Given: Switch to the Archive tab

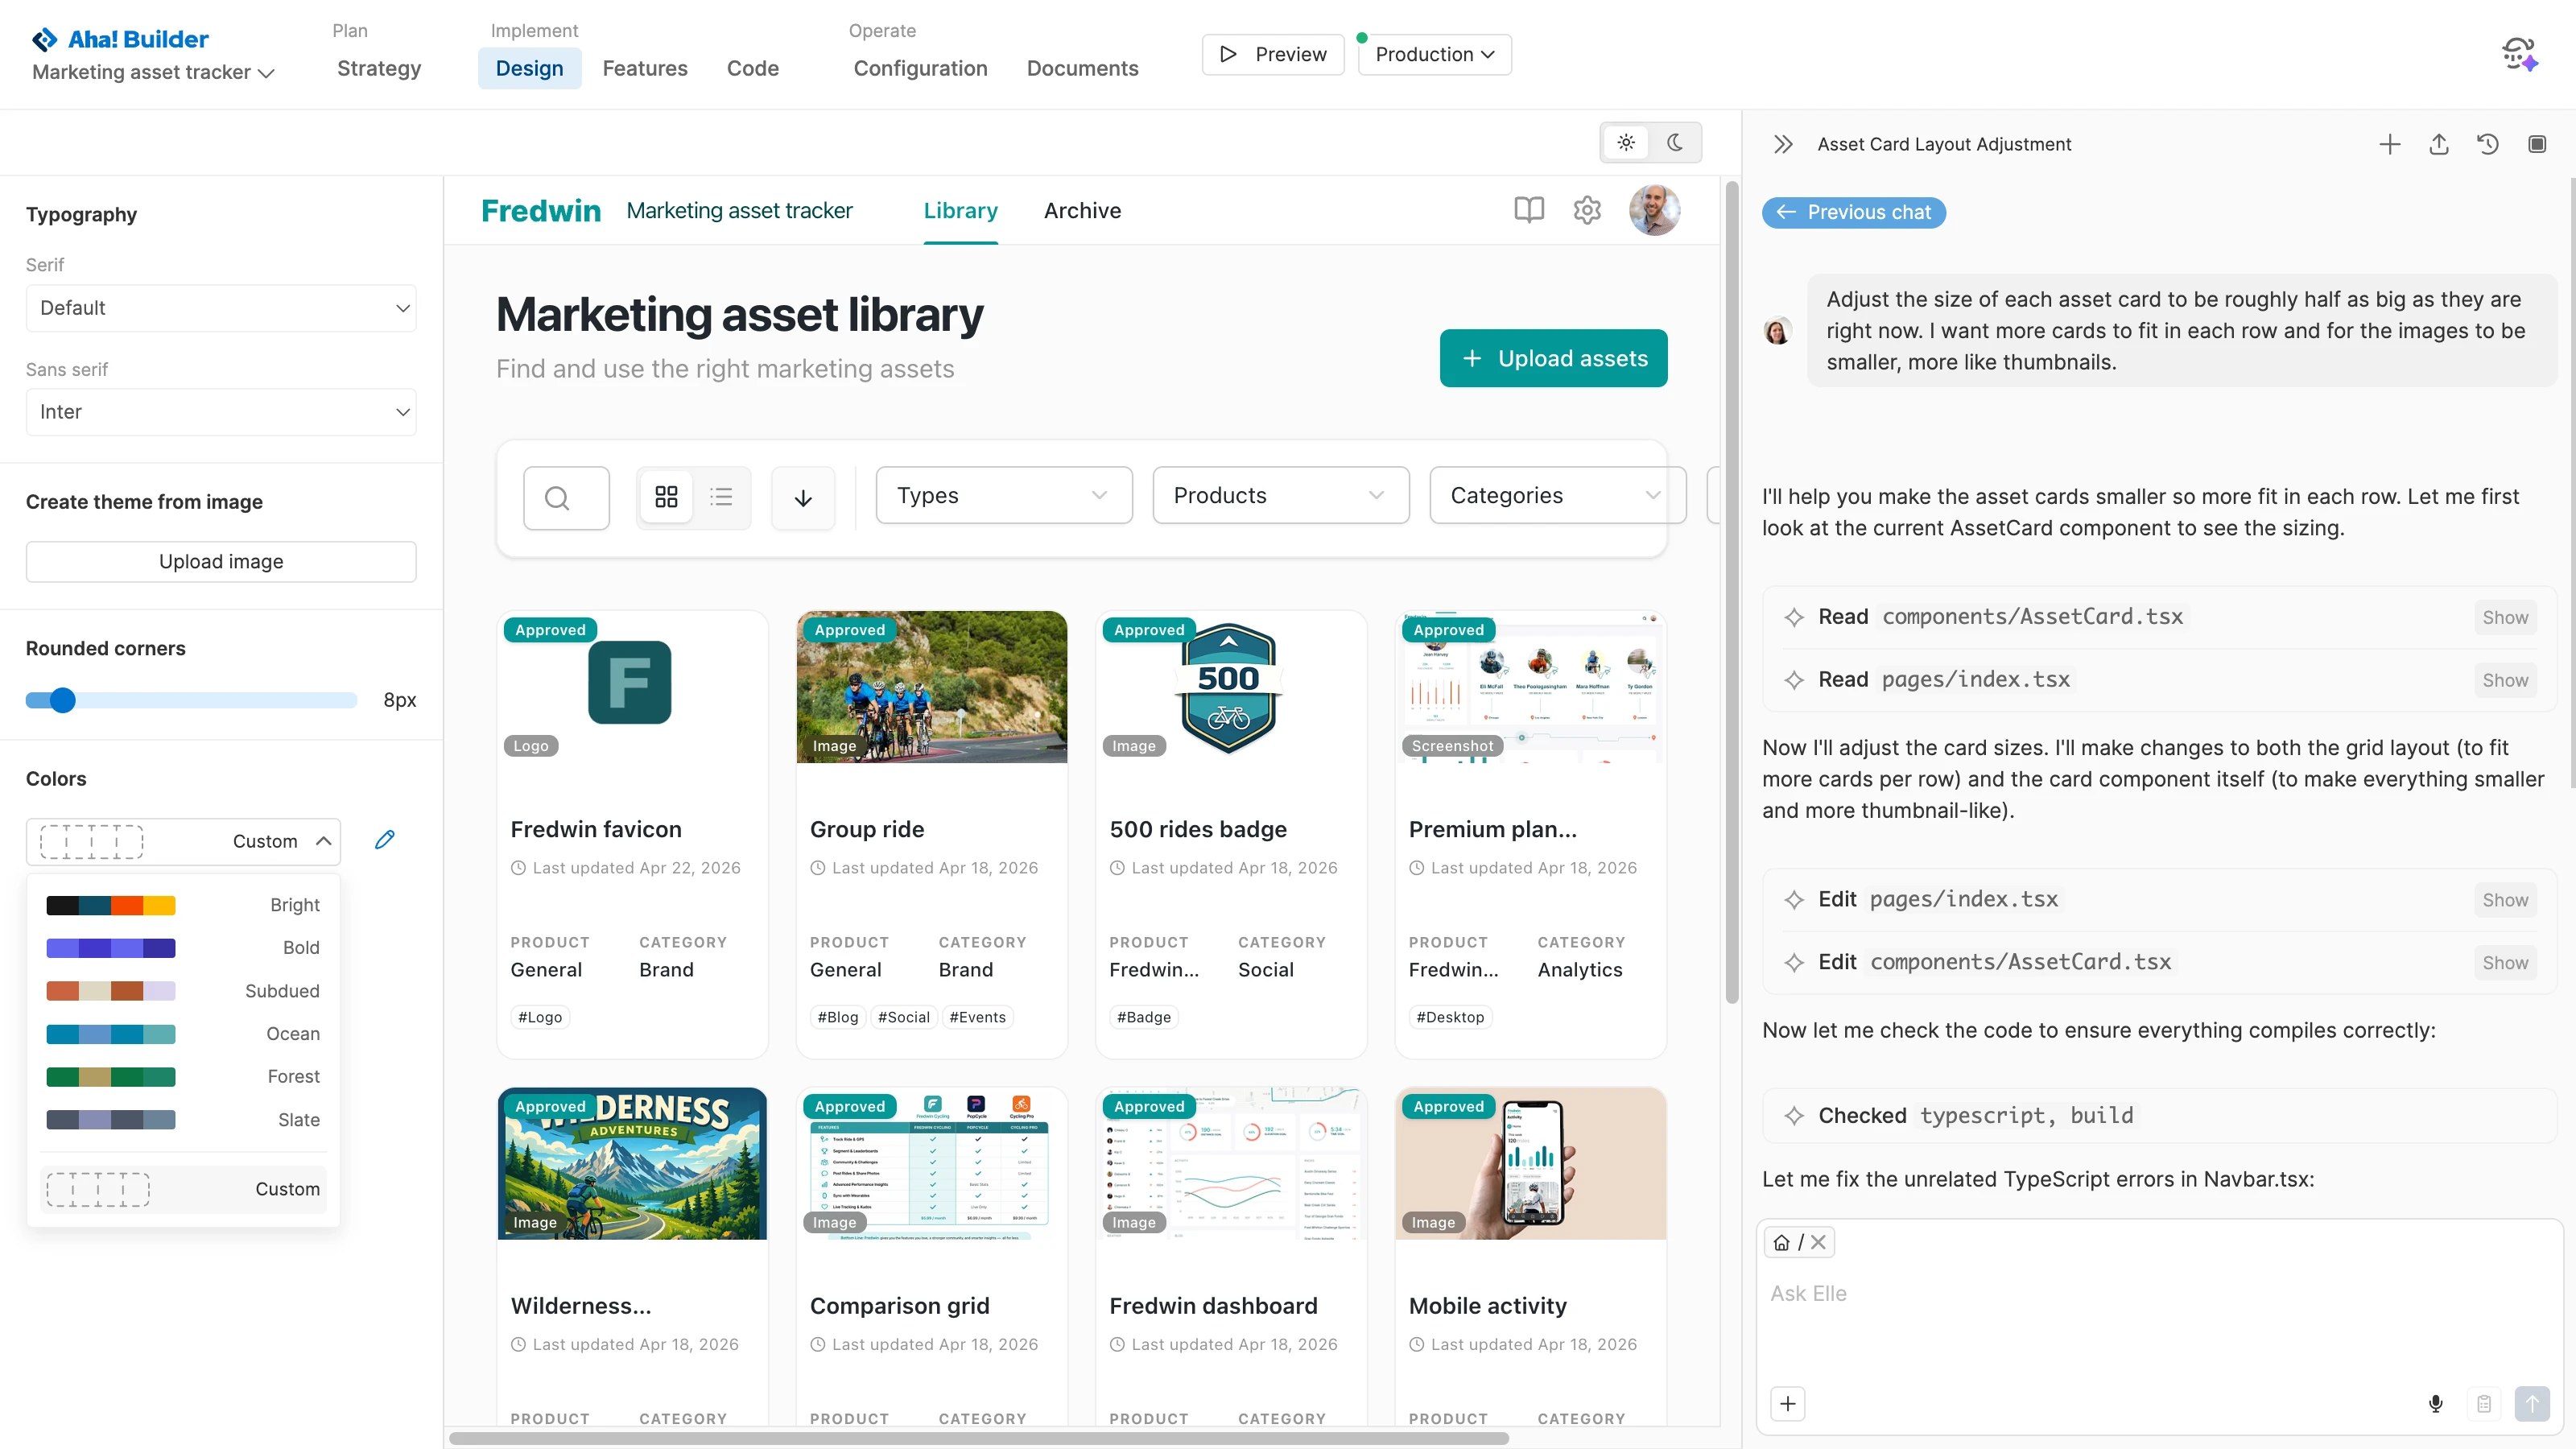Looking at the screenshot, I should click(x=1082, y=211).
